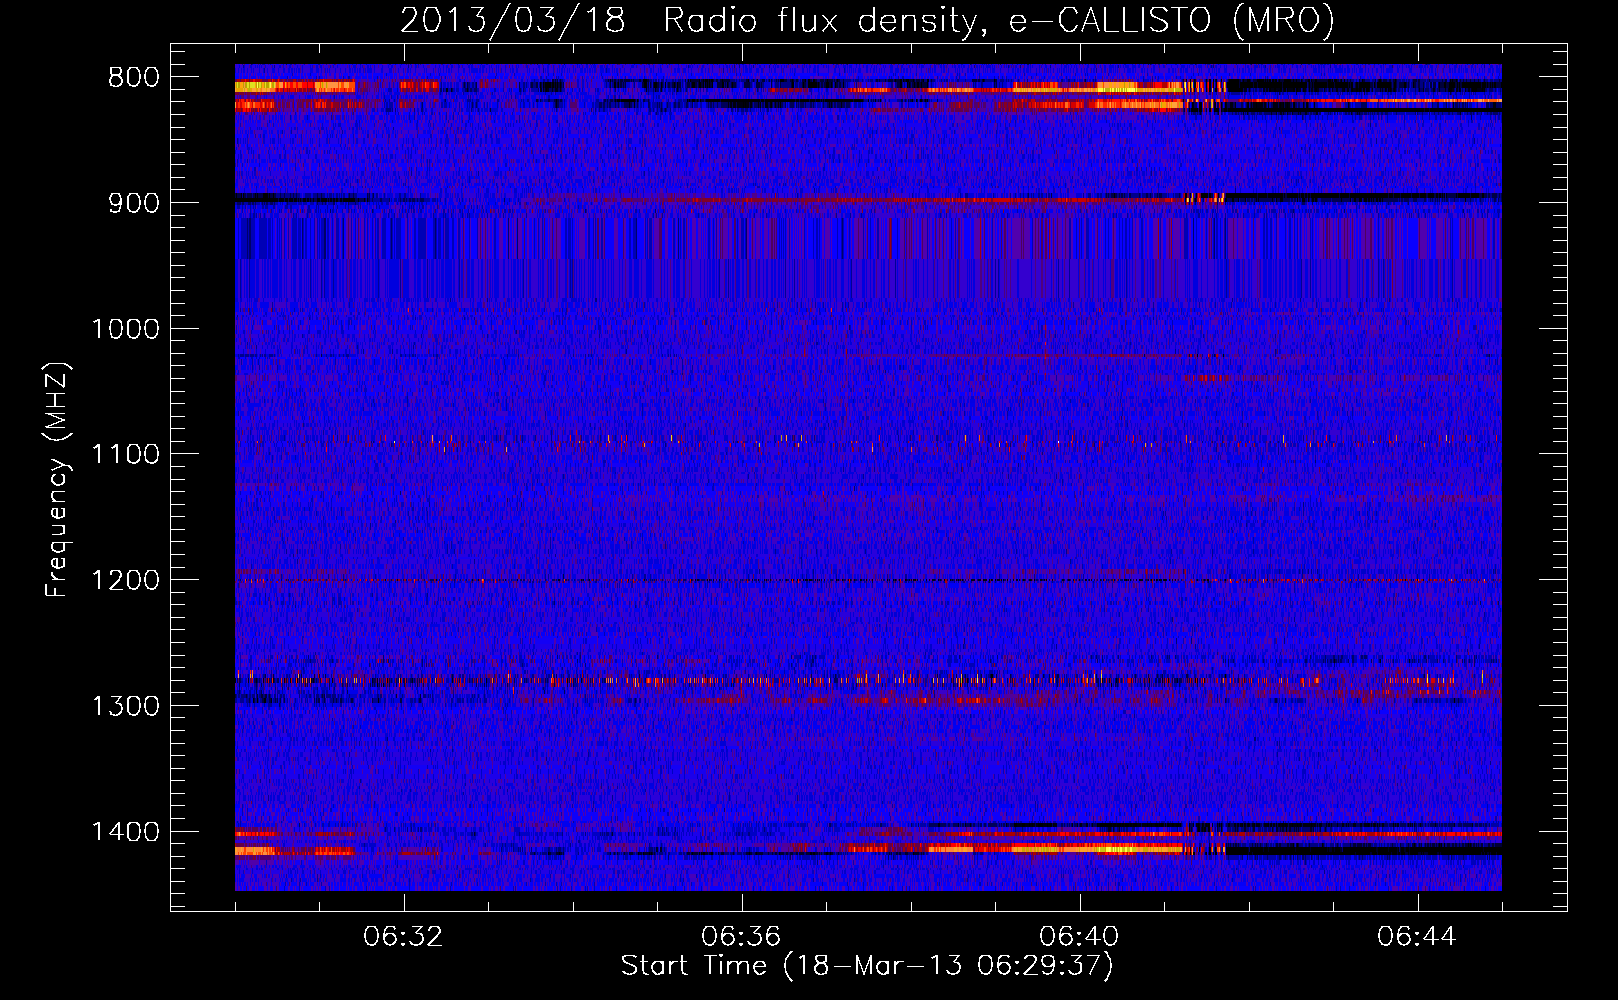The image size is (1618, 1000).
Task: Select the 900 frequency tick label
Action: [x=133, y=203]
